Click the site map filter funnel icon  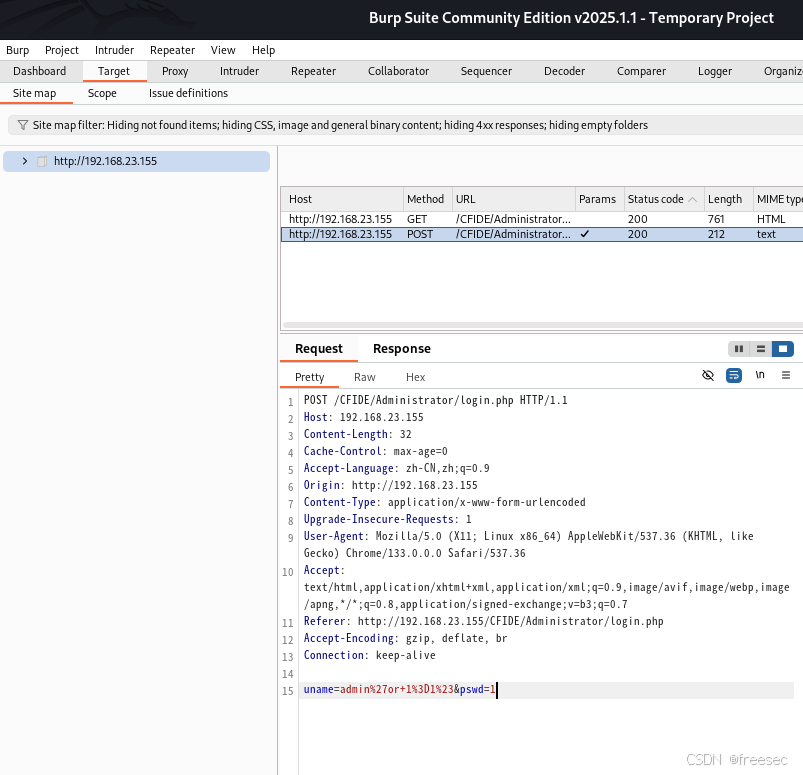pos(23,125)
